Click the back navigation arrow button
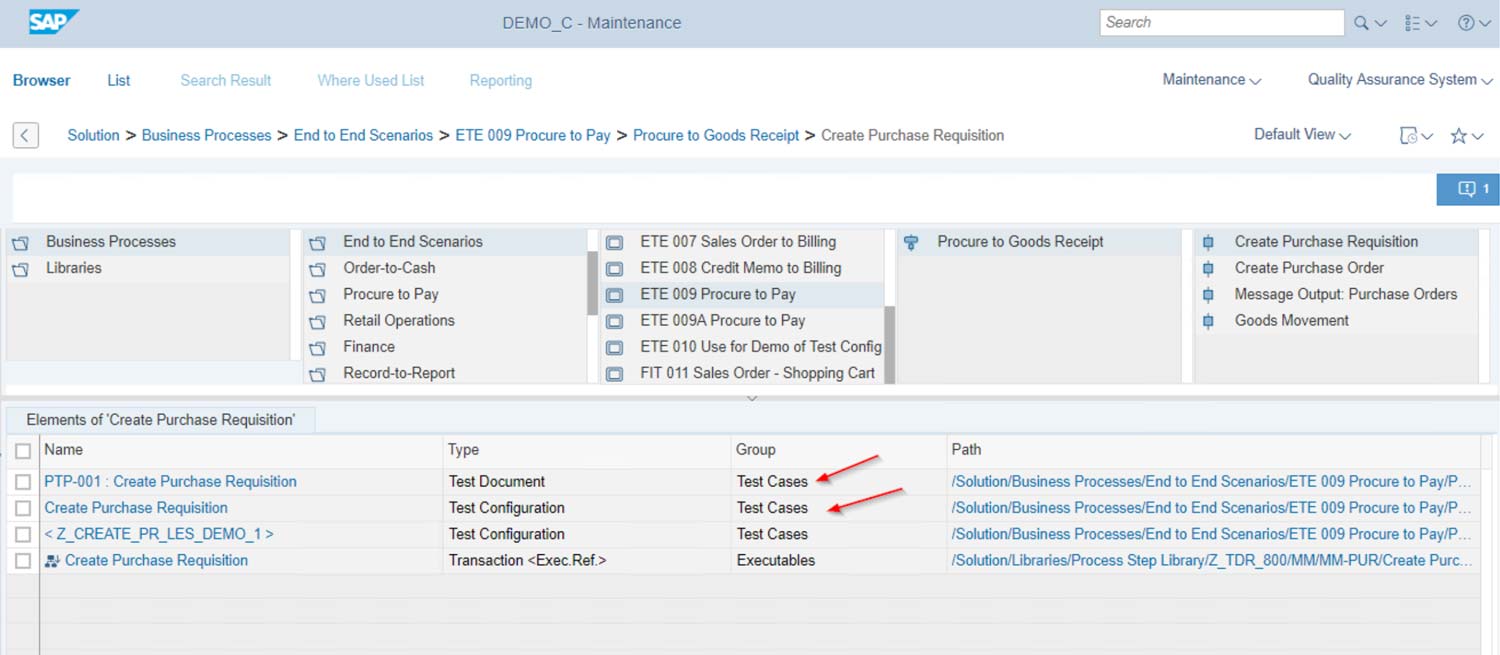 (25, 135)
